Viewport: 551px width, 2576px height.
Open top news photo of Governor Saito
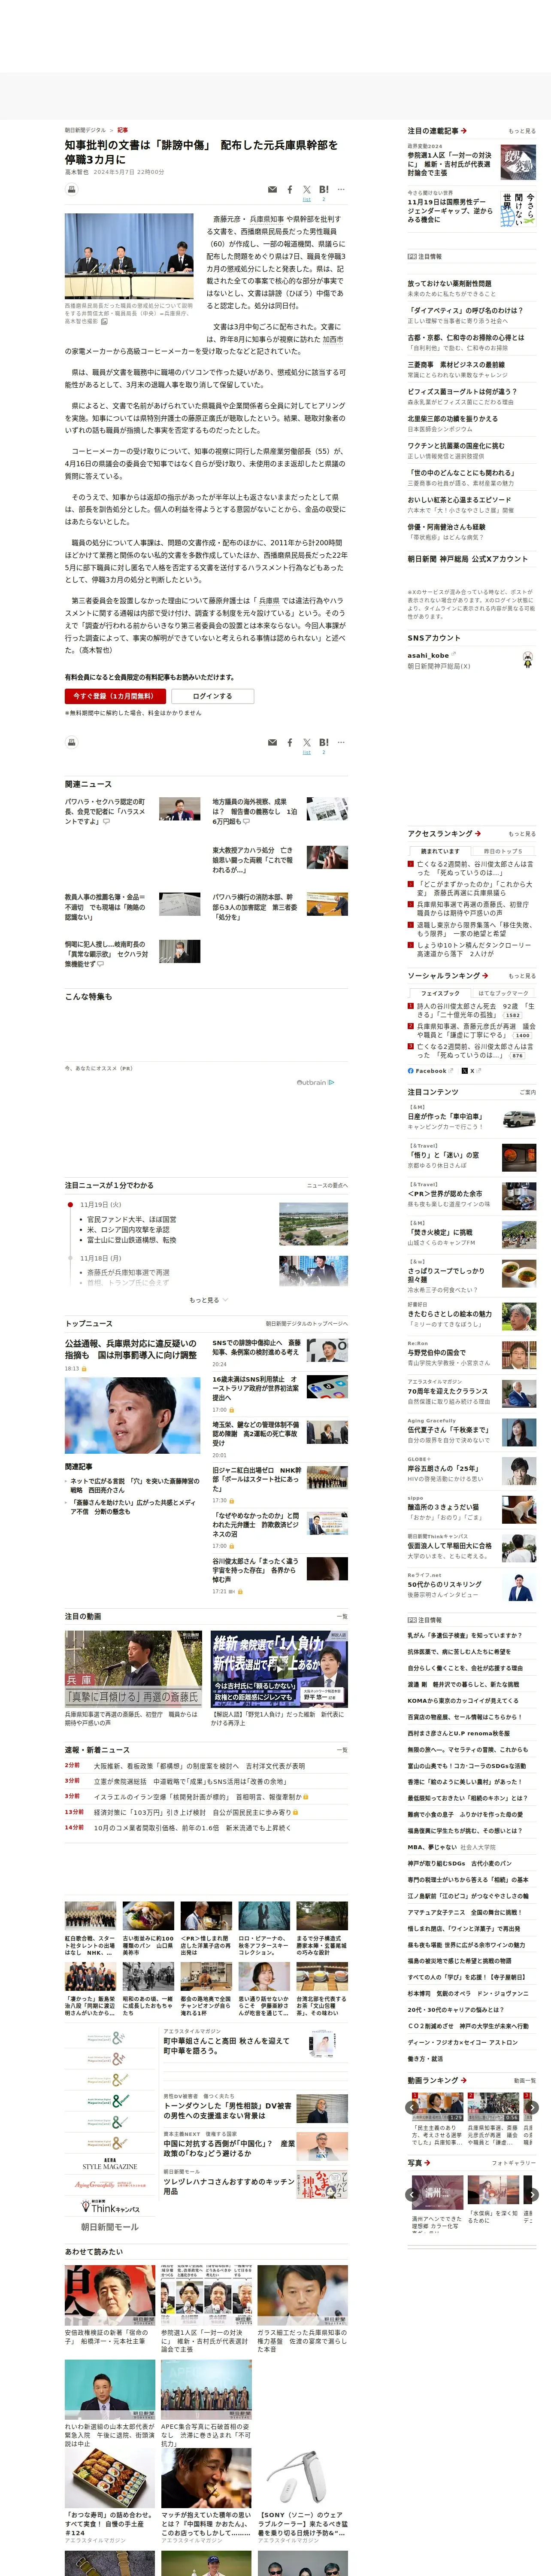[x=132, y=1415]
